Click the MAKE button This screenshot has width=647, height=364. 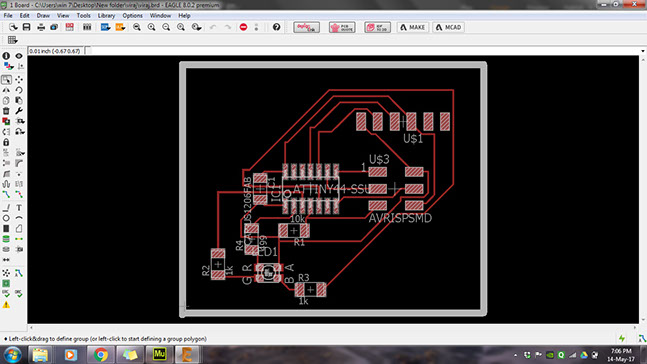[413, 27]
